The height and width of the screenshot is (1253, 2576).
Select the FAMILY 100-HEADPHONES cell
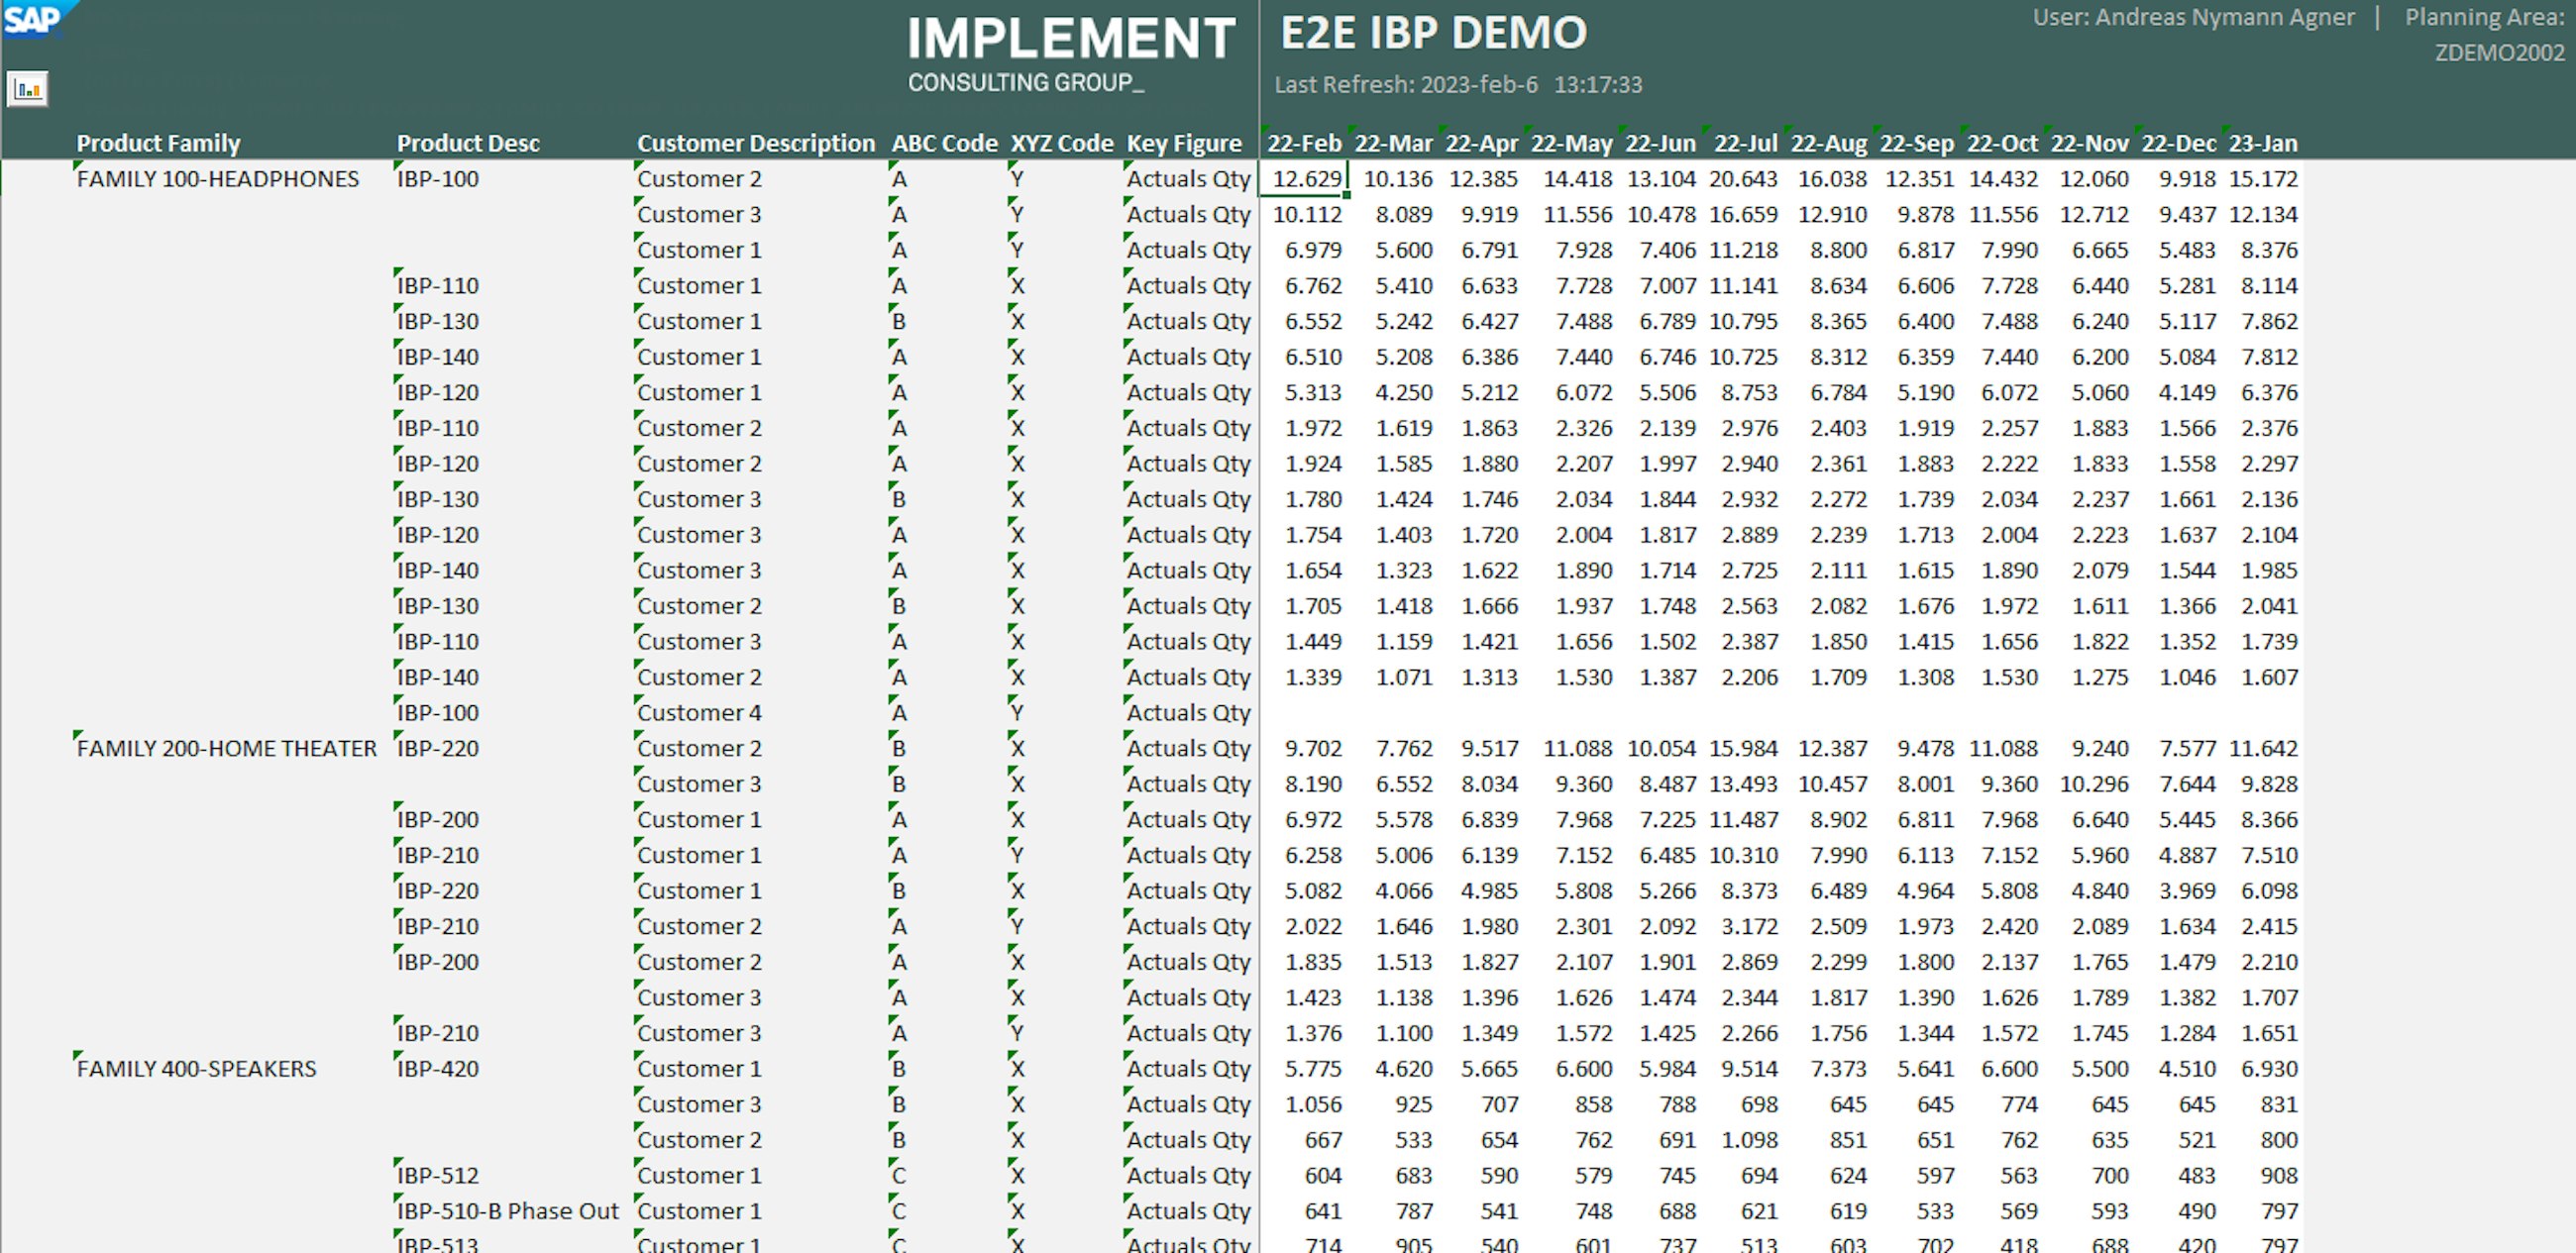pos(217,179)
